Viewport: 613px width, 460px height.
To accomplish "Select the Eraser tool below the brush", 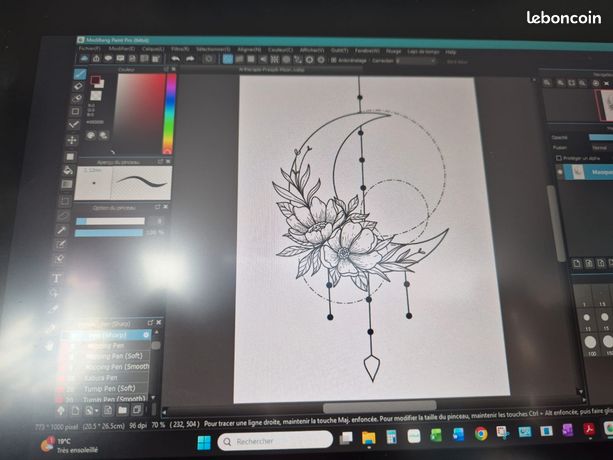I will (x=78, y=86).
